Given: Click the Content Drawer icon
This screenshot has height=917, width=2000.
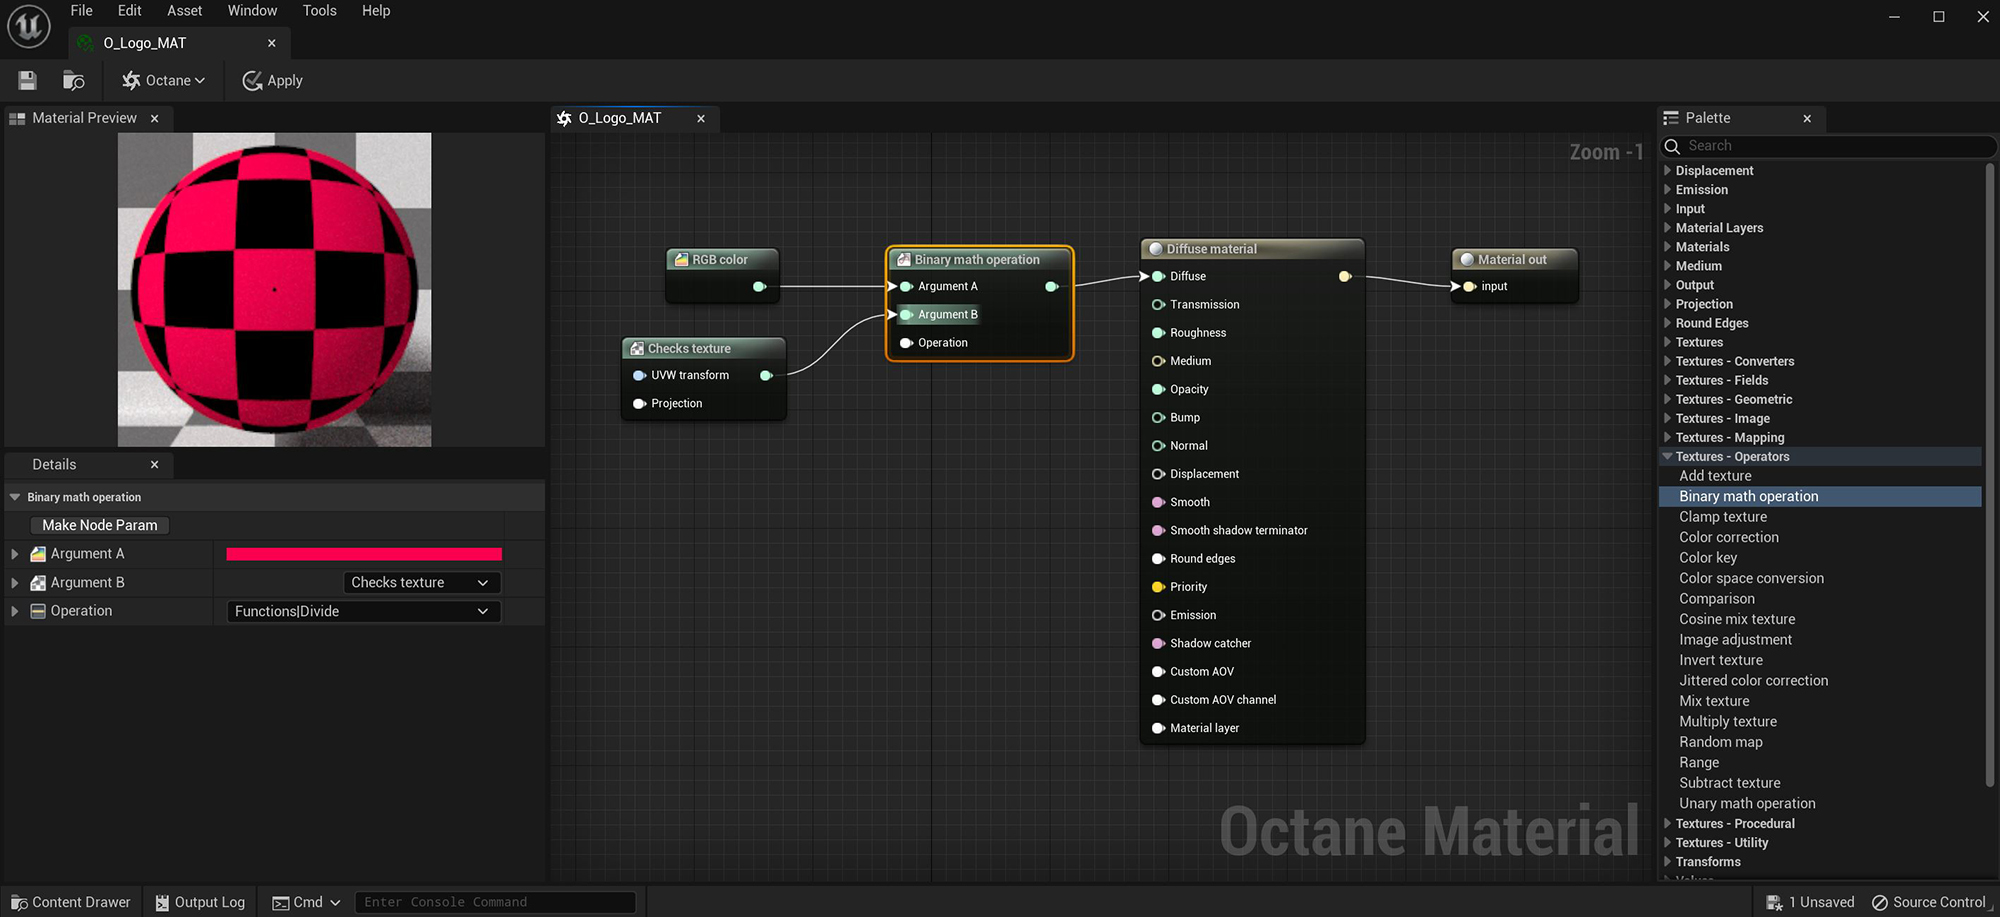Looking at the screenshot, I should (x=19, y=902).
